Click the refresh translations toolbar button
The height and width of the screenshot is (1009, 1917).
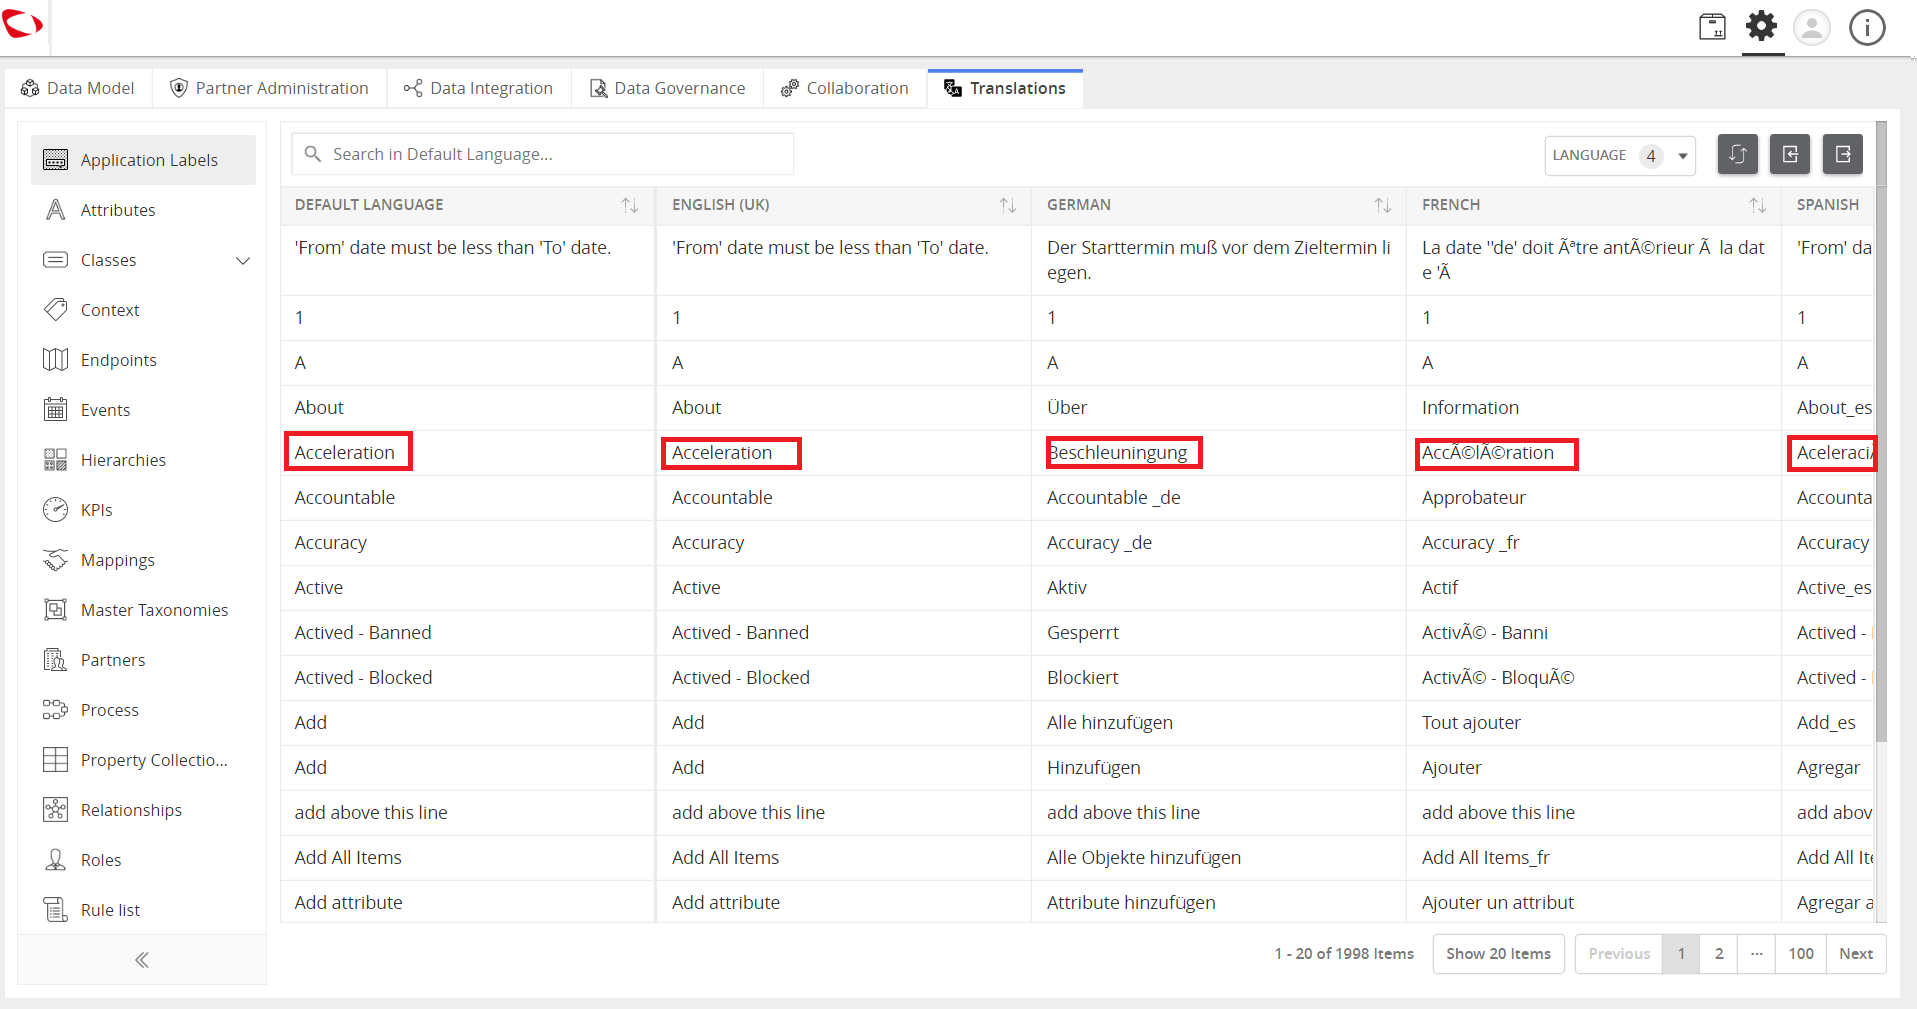[x=1738, y=154]
